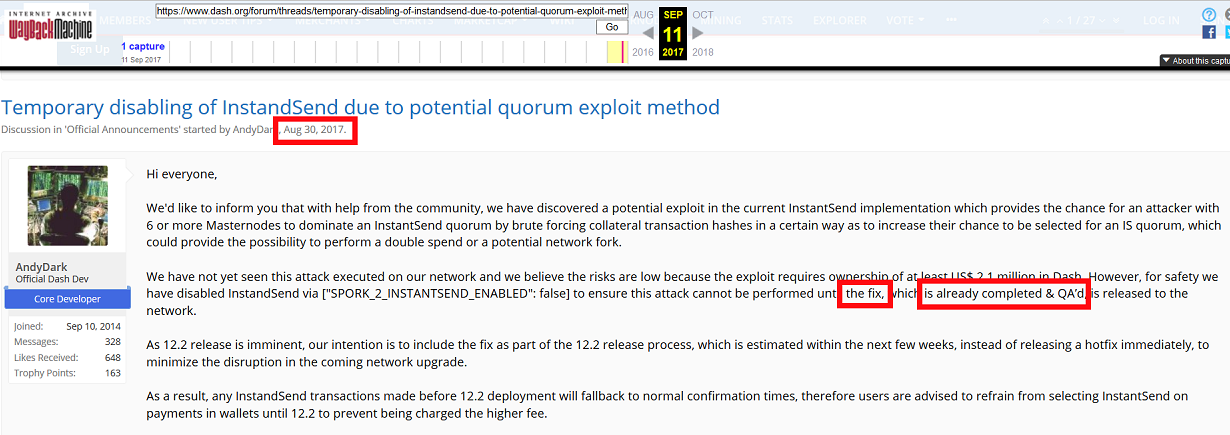The image size is (1230, 435).
Task: Click 'Official Dash Dev' user title
Action: tap(50, 278)
